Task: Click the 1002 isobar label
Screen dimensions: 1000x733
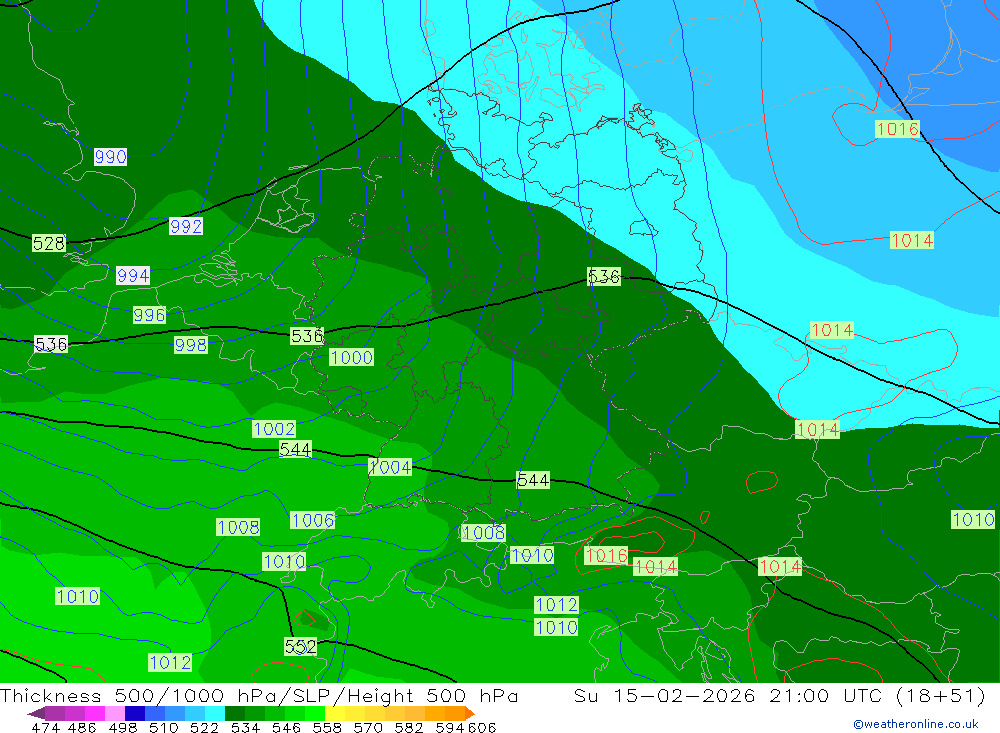Action: (x=274, y=429)
